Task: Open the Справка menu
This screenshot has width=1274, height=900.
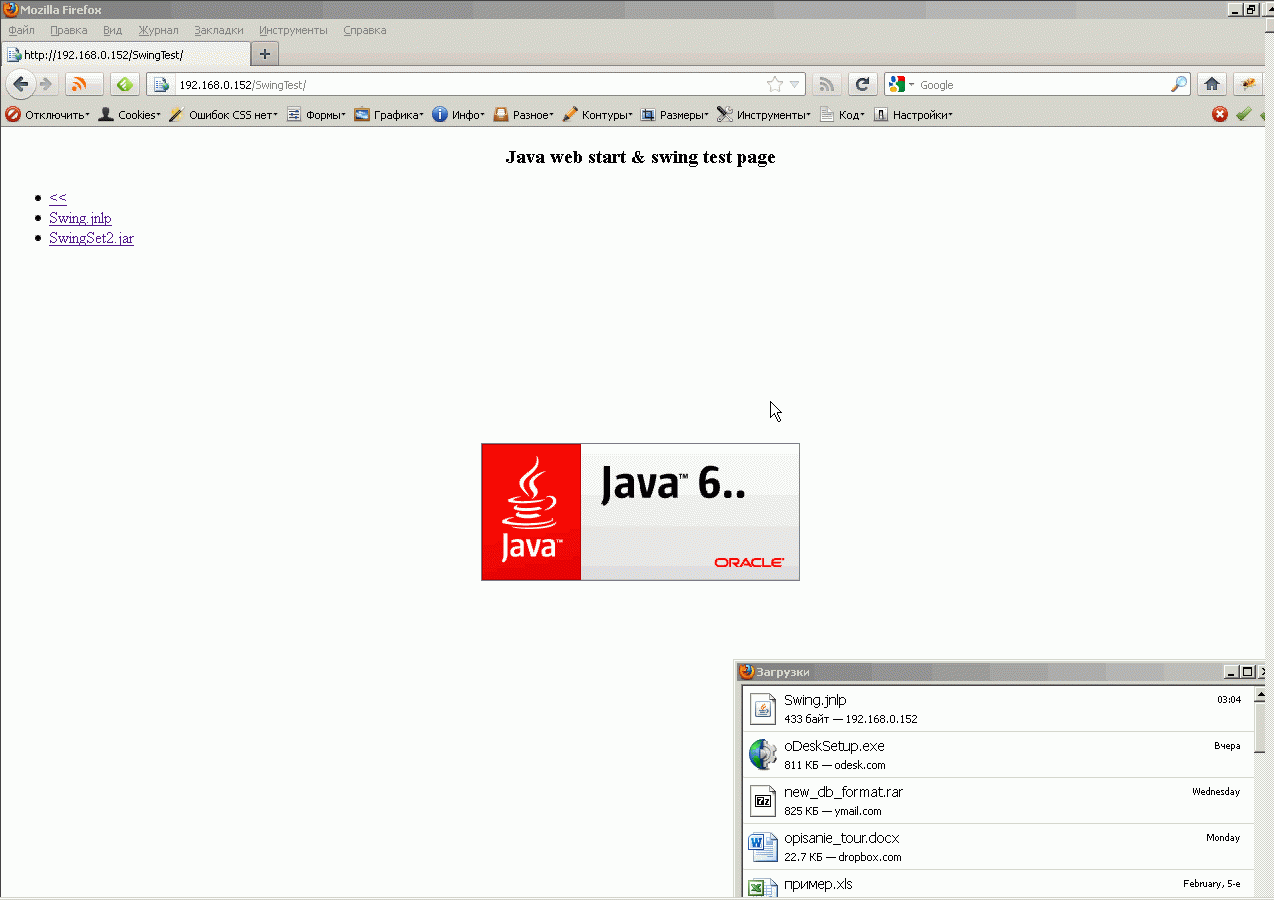Action: point(365,30)
